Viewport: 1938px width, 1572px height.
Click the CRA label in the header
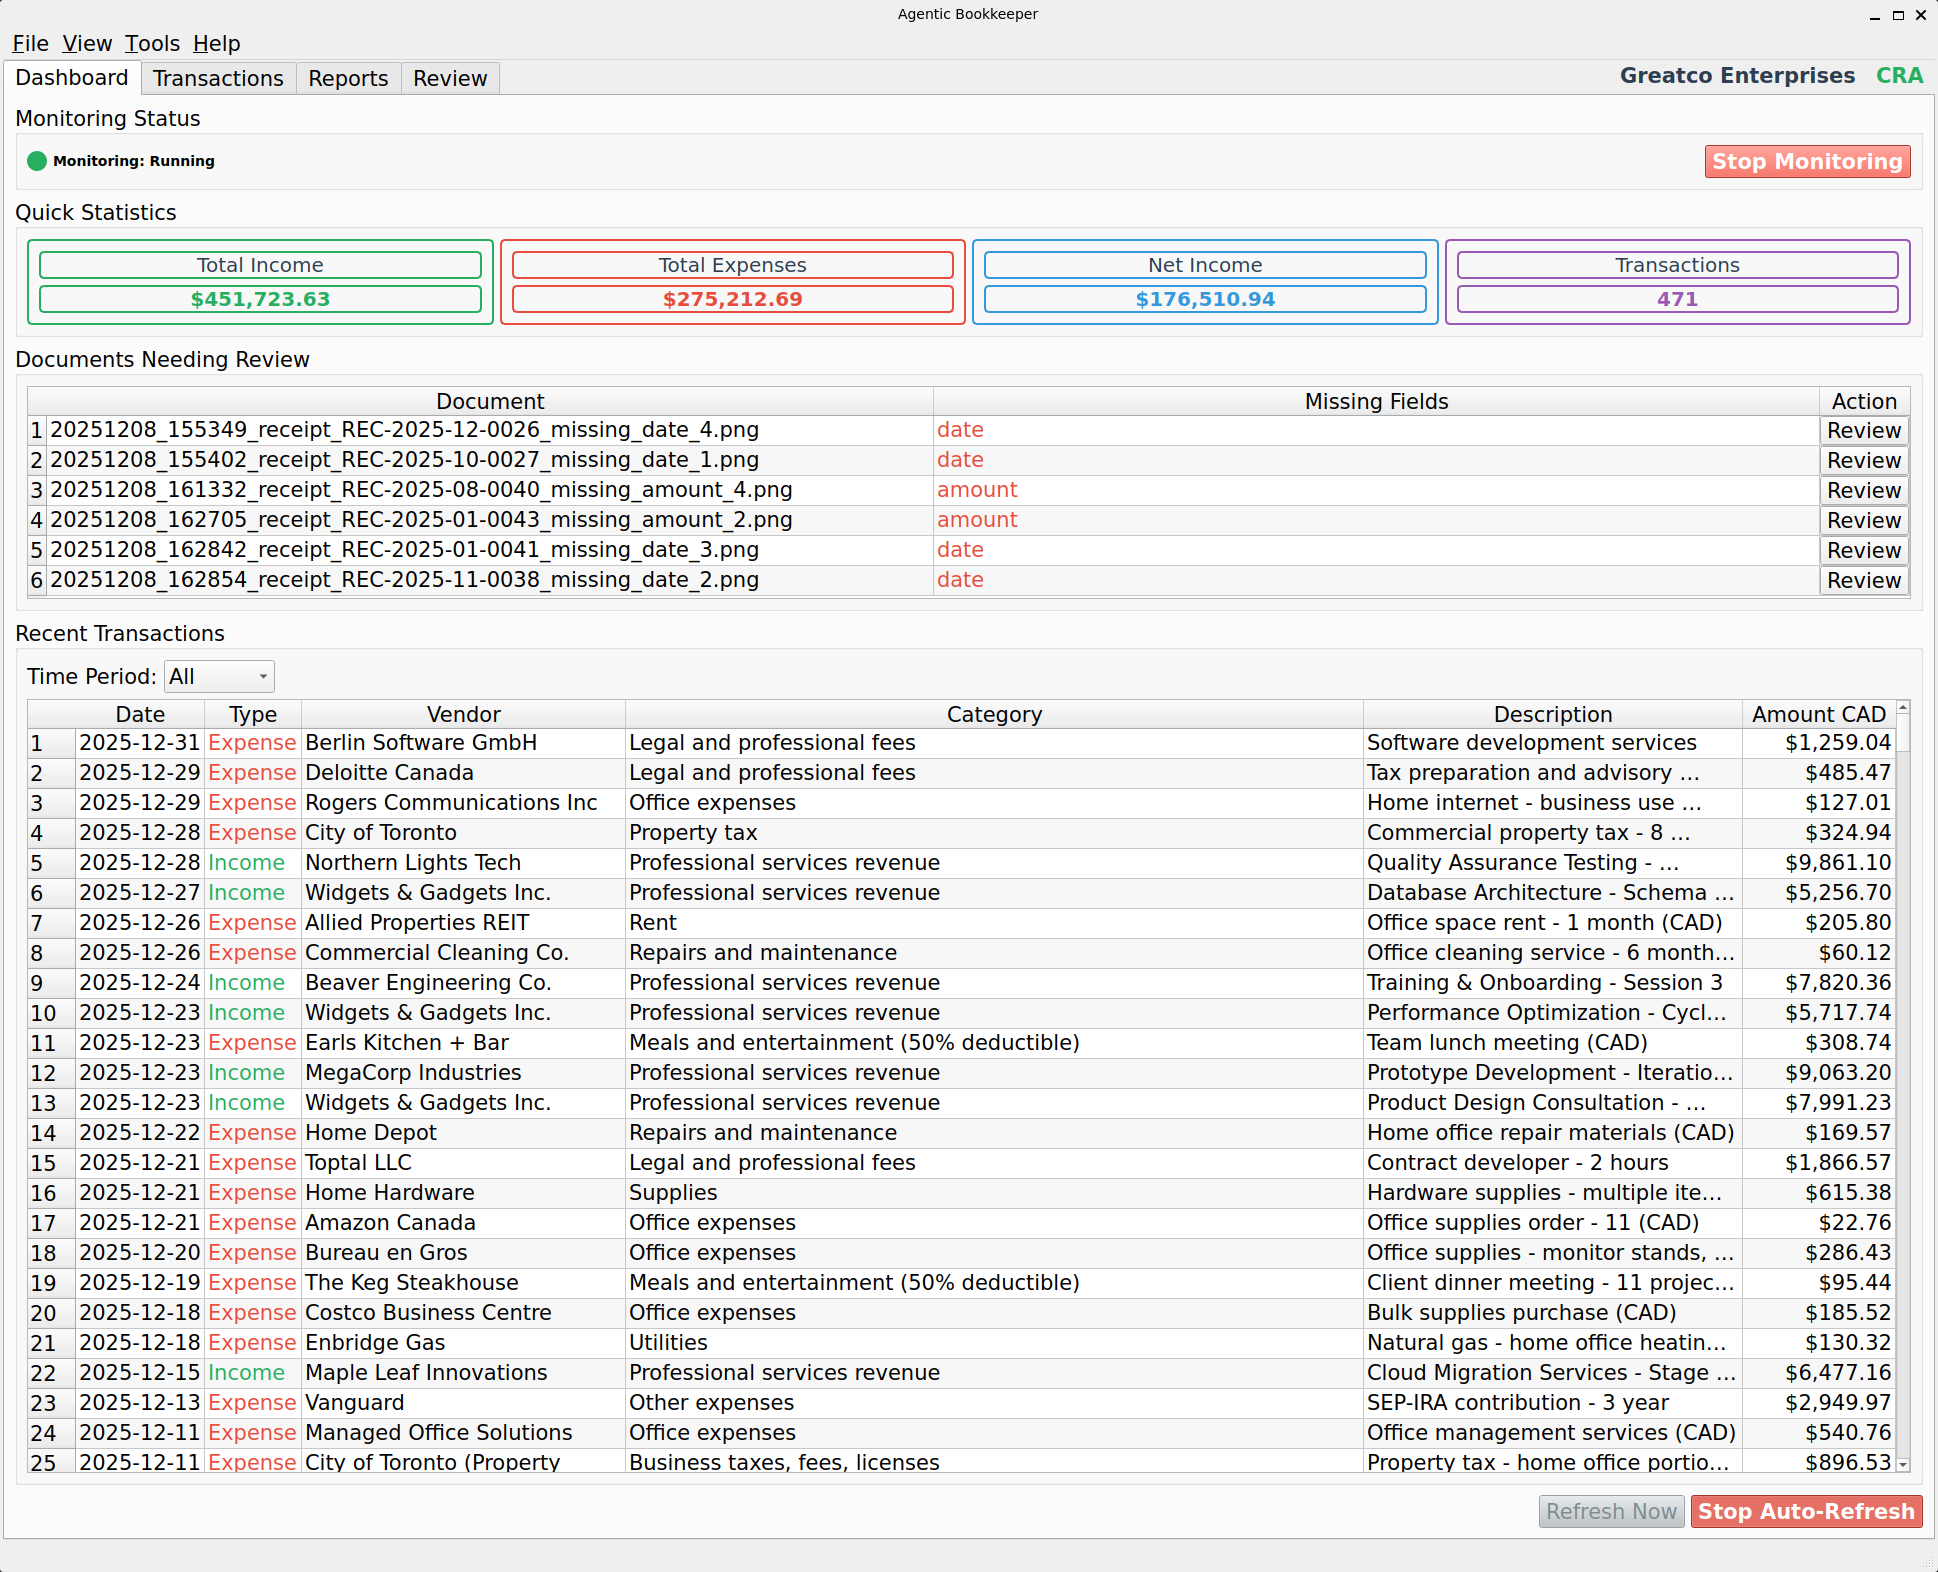point(1899,75)
